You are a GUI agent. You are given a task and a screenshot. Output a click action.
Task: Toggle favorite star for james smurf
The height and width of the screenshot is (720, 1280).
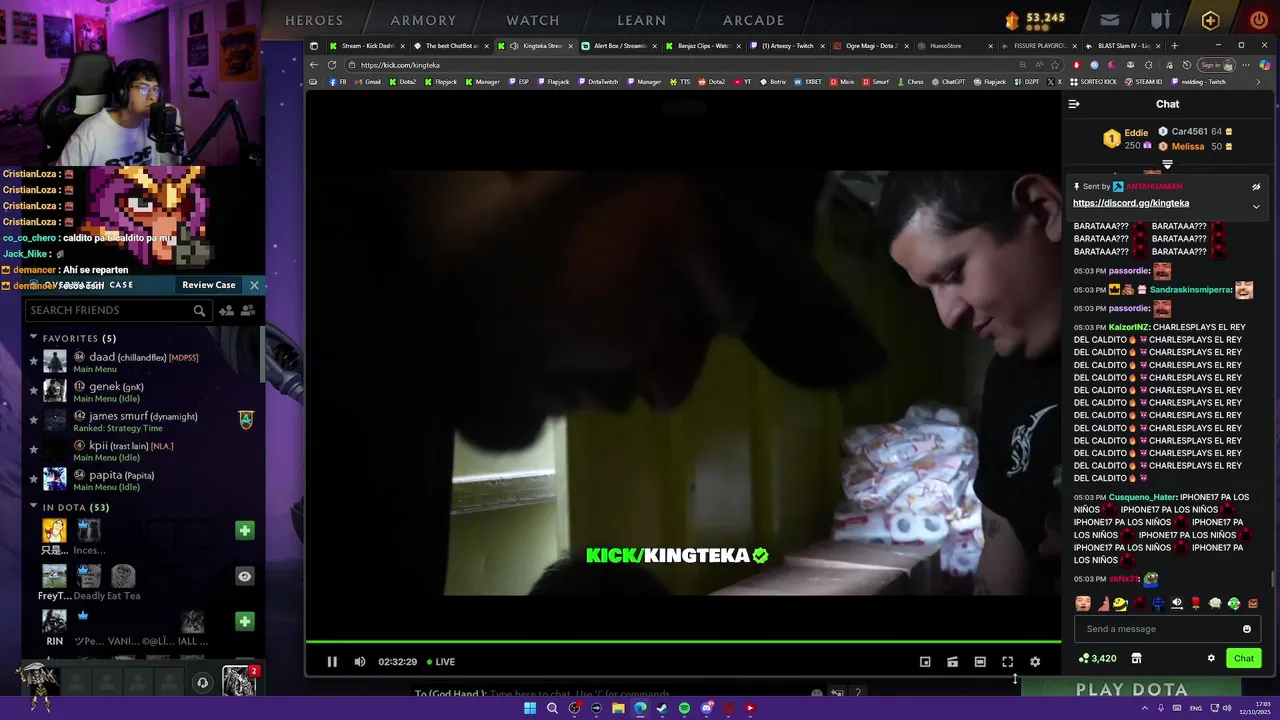point(33,420)
